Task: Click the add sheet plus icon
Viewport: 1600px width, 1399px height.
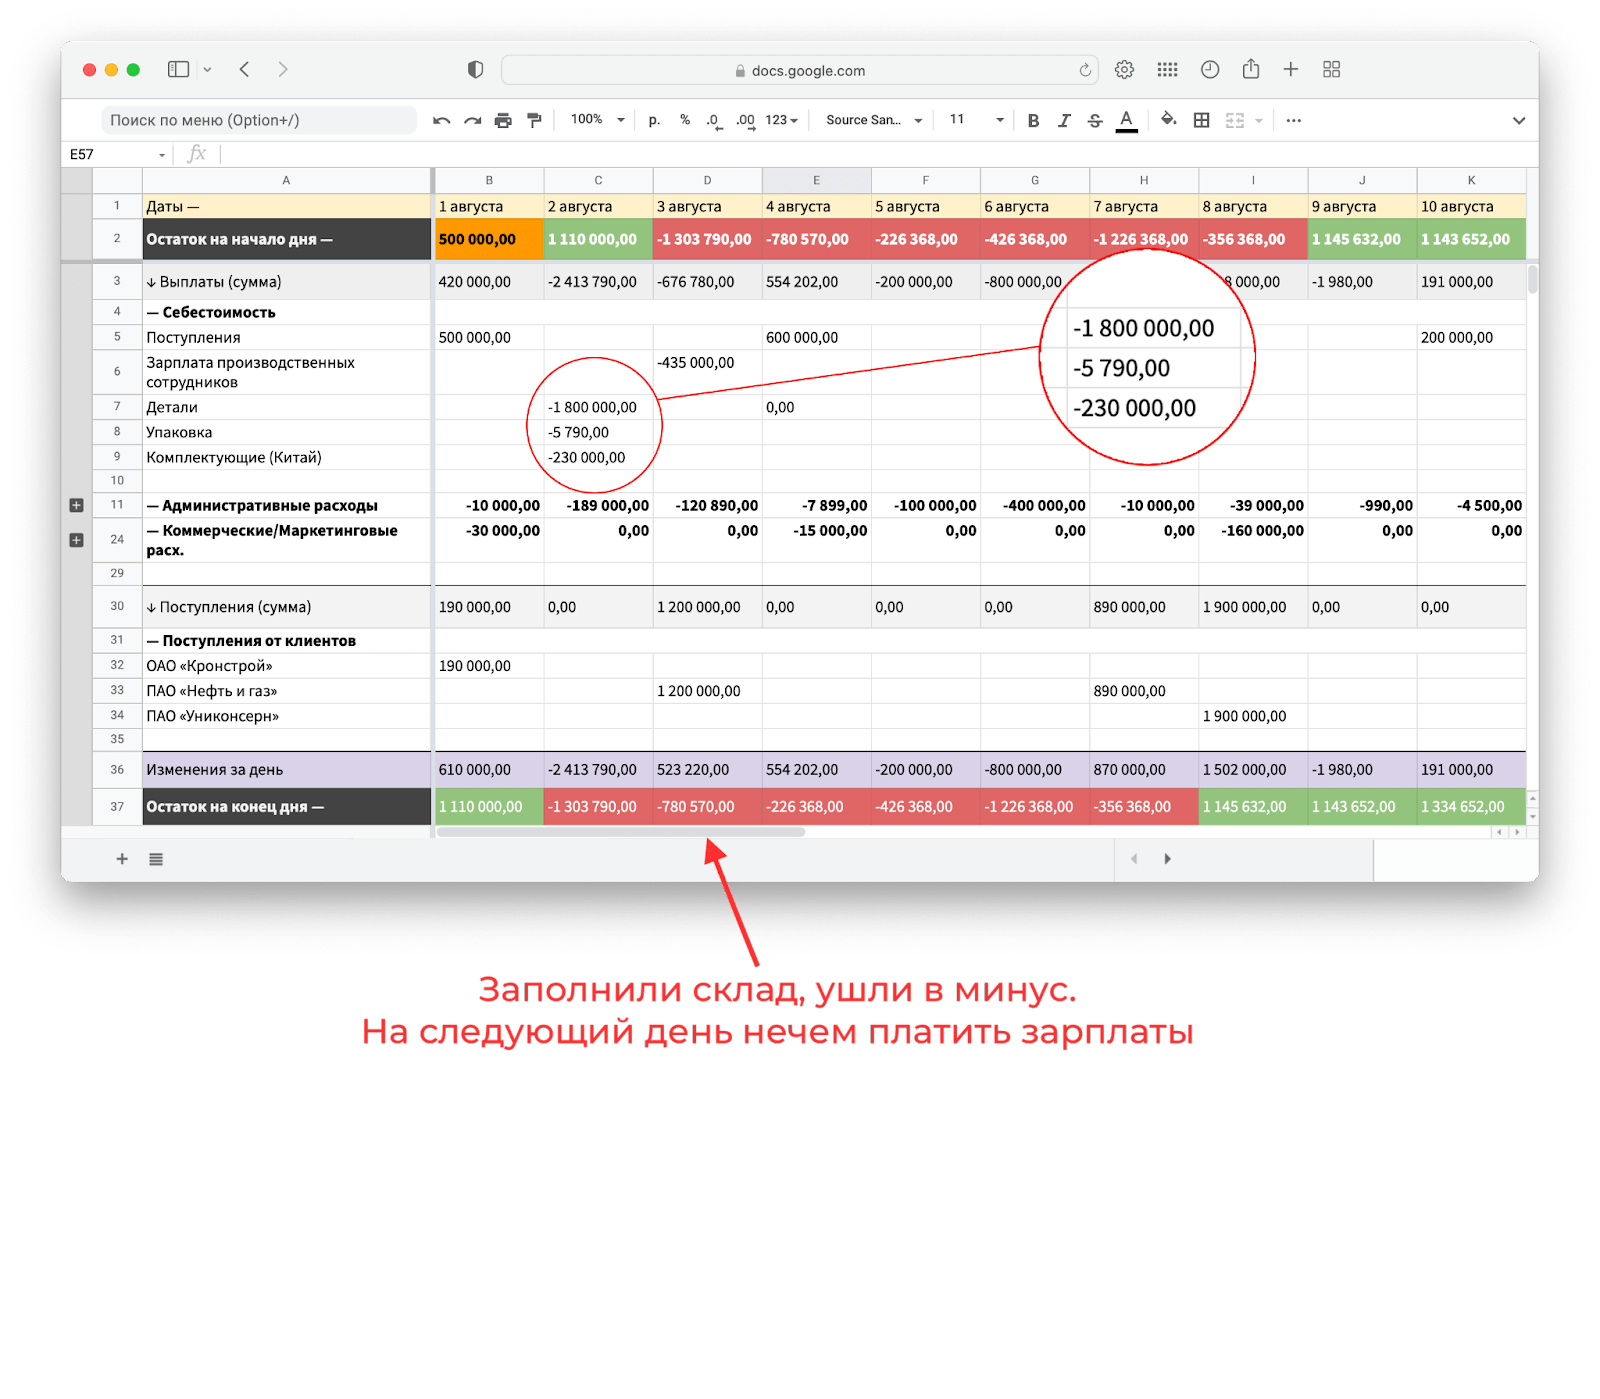Action: click(x=122, y=859)
